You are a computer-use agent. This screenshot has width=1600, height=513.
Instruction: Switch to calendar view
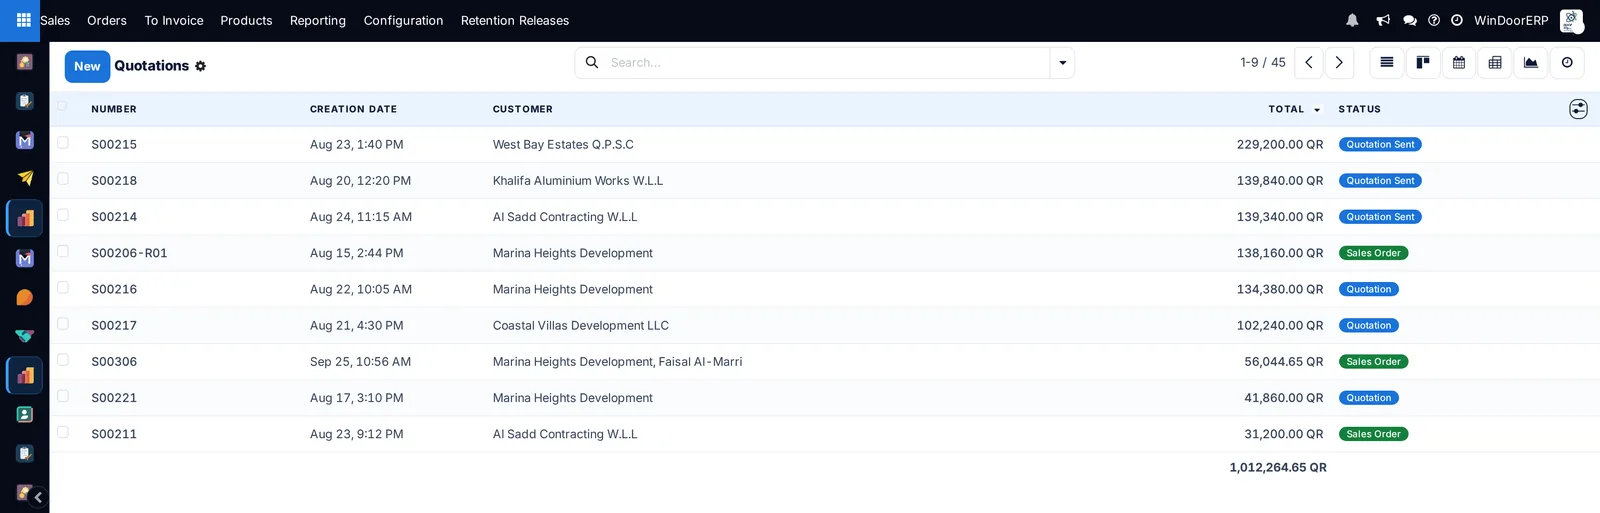pyautogui.click(x=1459, y=62)
